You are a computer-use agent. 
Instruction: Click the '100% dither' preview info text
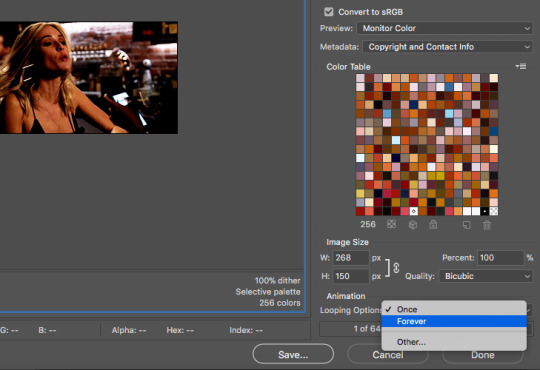[277, 280]
